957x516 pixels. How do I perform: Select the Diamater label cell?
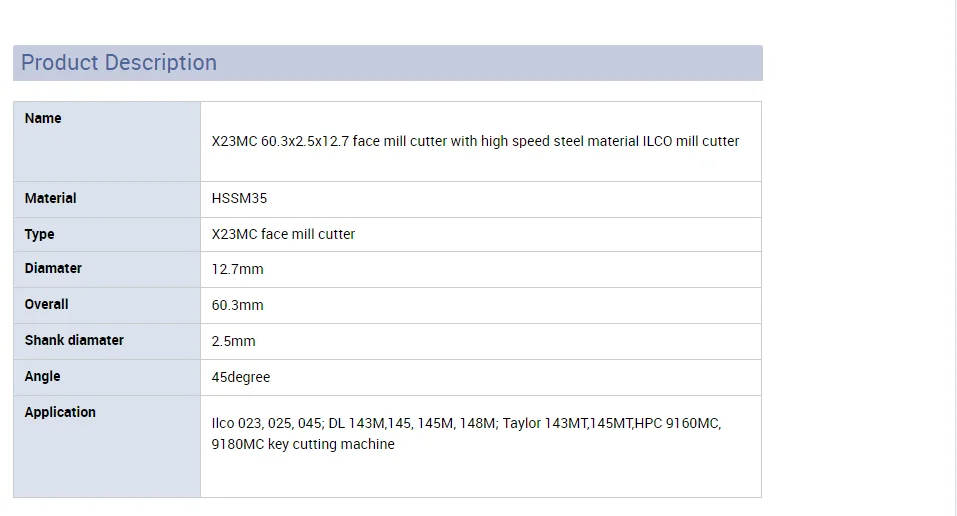(107, 269)
